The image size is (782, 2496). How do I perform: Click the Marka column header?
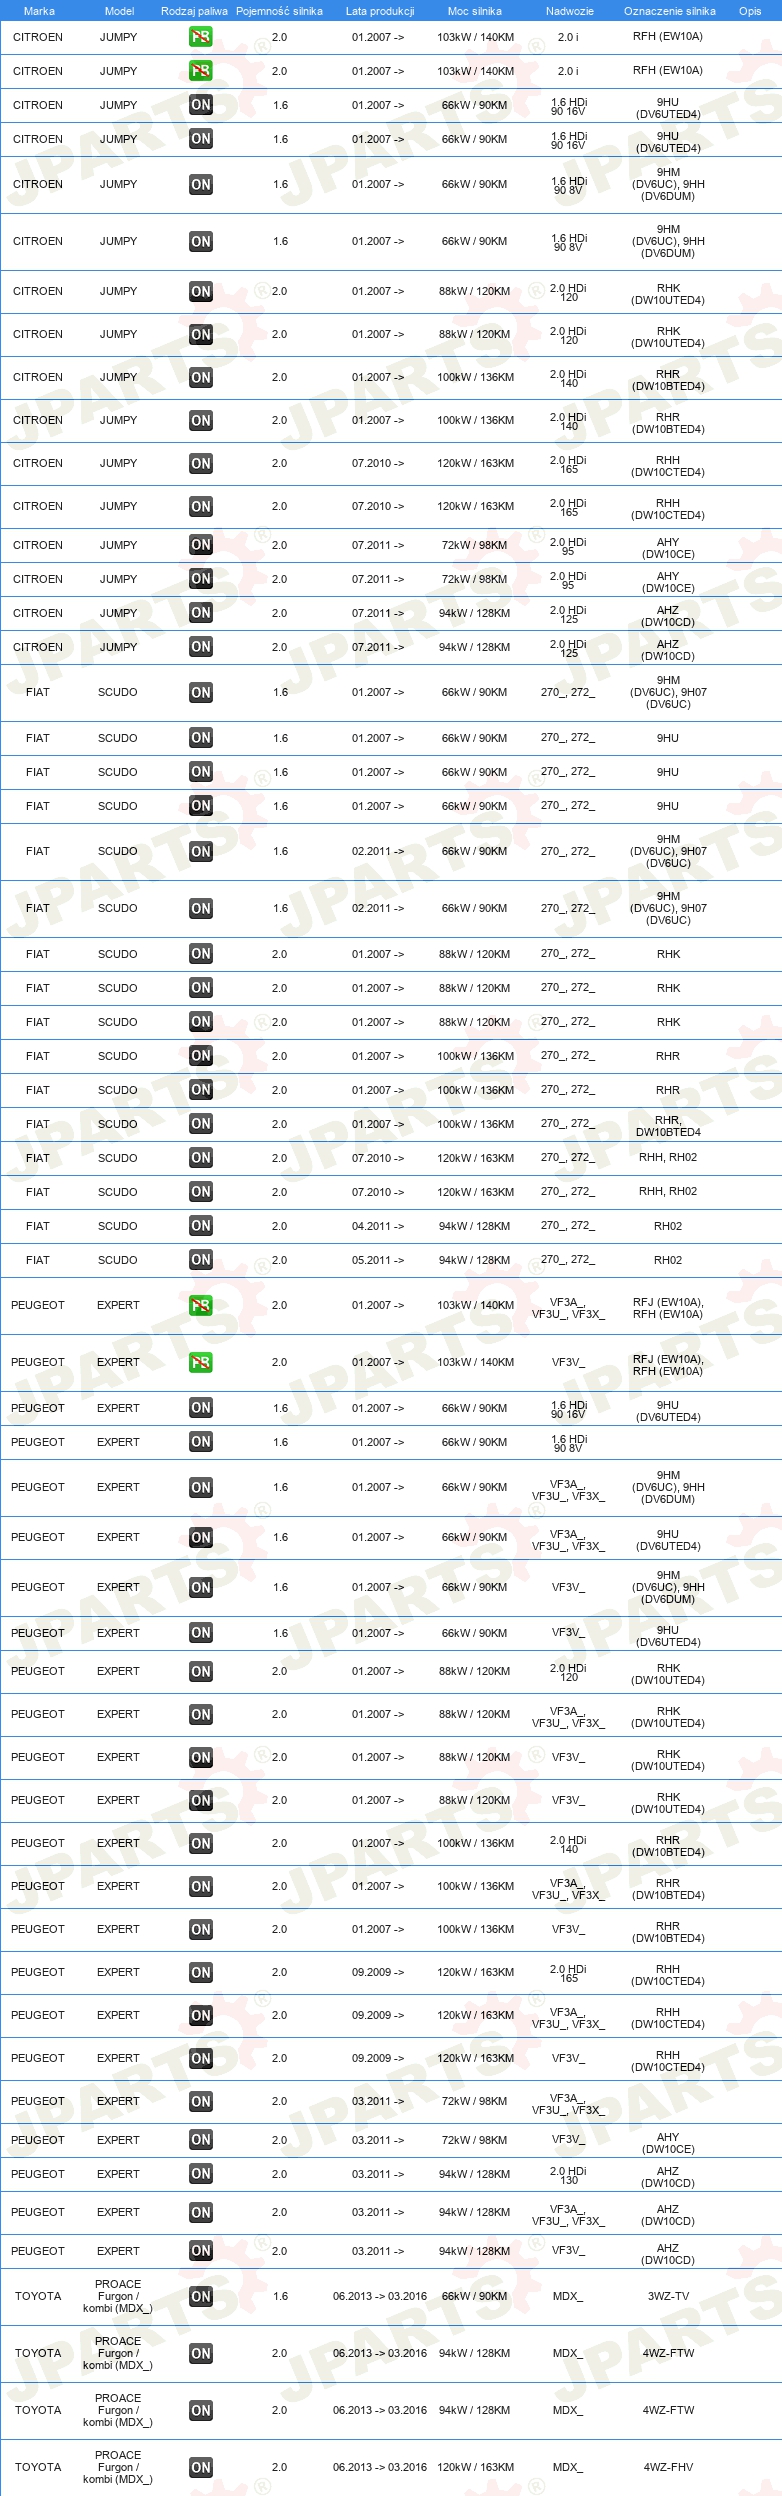pos(39,11)
